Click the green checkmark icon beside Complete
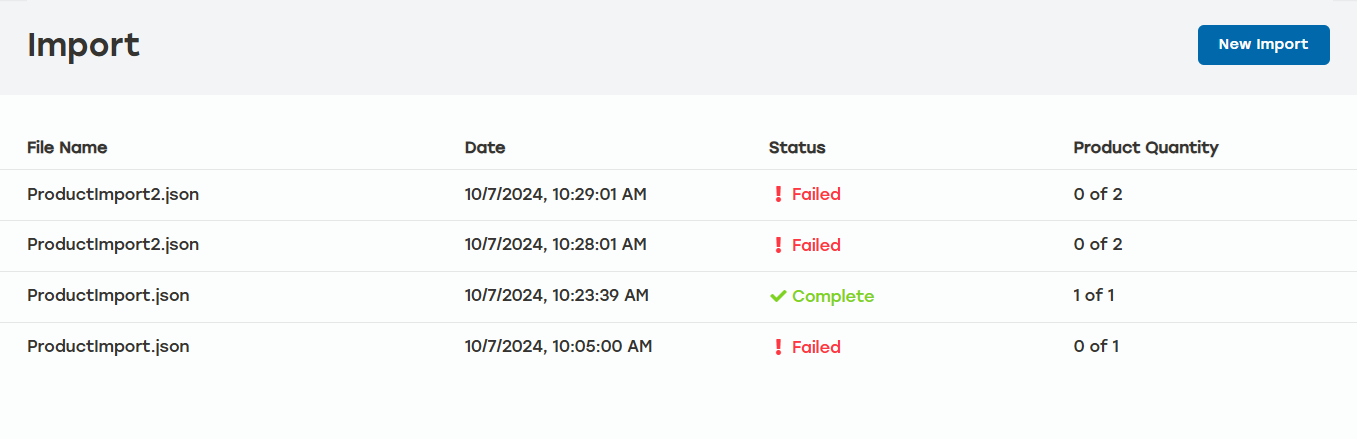The width and height of the screenshot is (1357, 439). (x=778, y=297)
